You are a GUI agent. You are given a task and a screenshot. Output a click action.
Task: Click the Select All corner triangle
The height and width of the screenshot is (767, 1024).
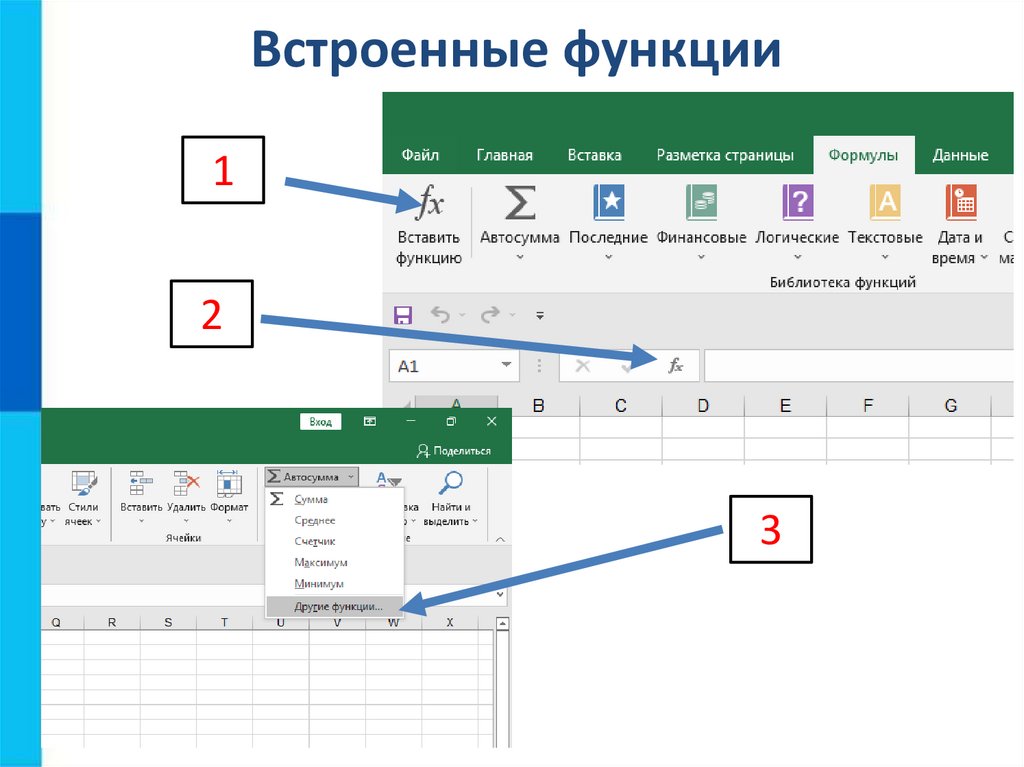pyautogui.click(x=408, y=405)
